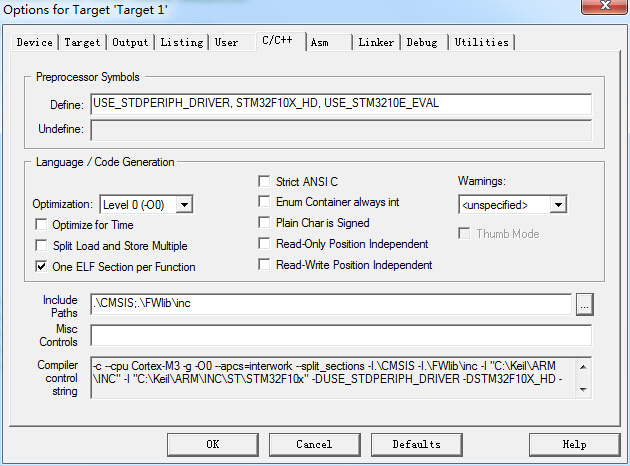Screen dimensions: 630x466
Task: Click the Defaults button
Action: [416, 444]
